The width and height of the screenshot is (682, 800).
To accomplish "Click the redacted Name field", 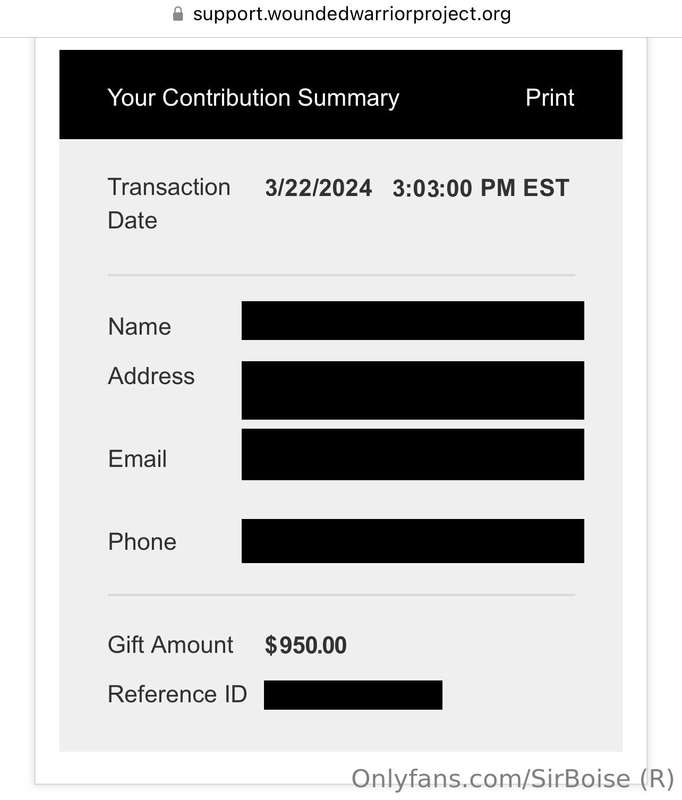I will point(413,320).
